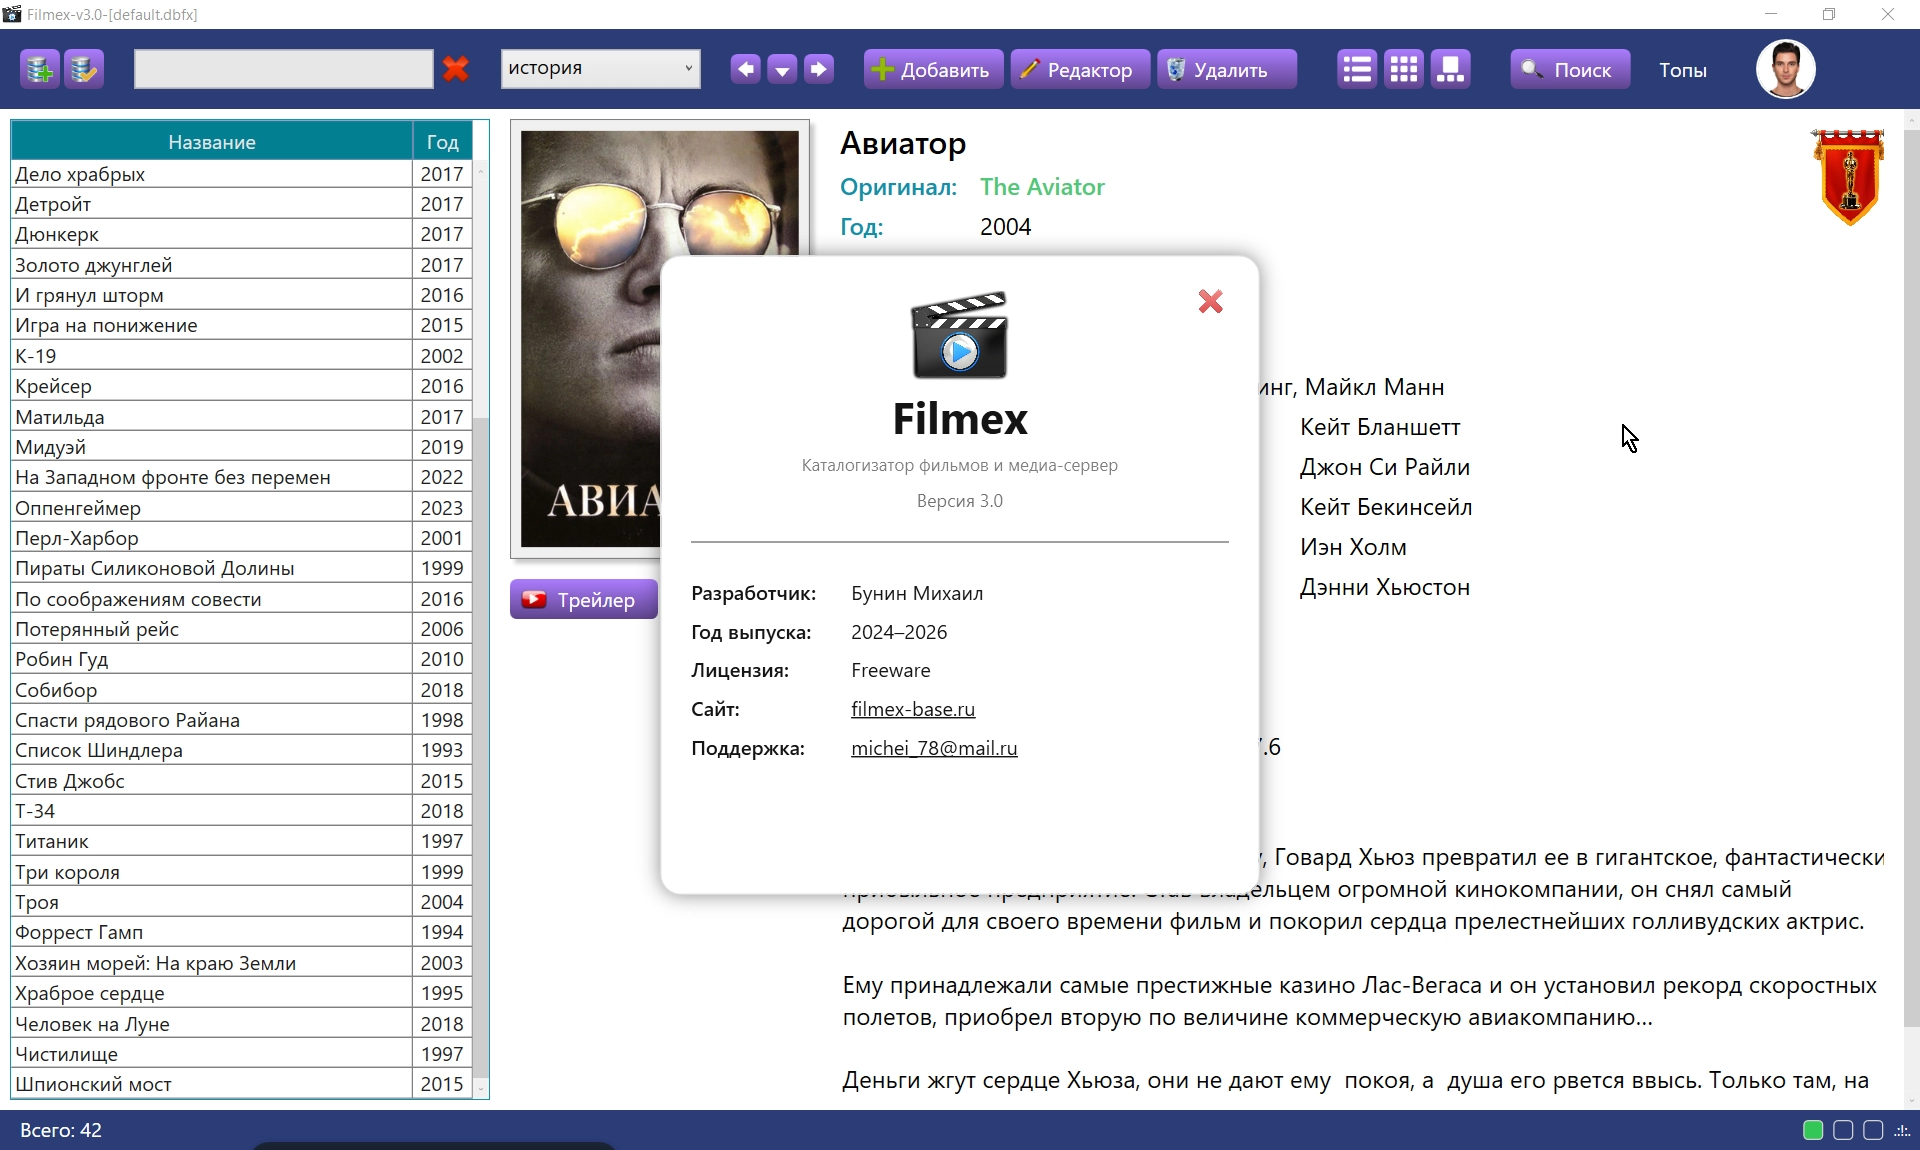Close the Filmex about dialog
Screen dimensions: 1920x1150
tap(1210, 301)
